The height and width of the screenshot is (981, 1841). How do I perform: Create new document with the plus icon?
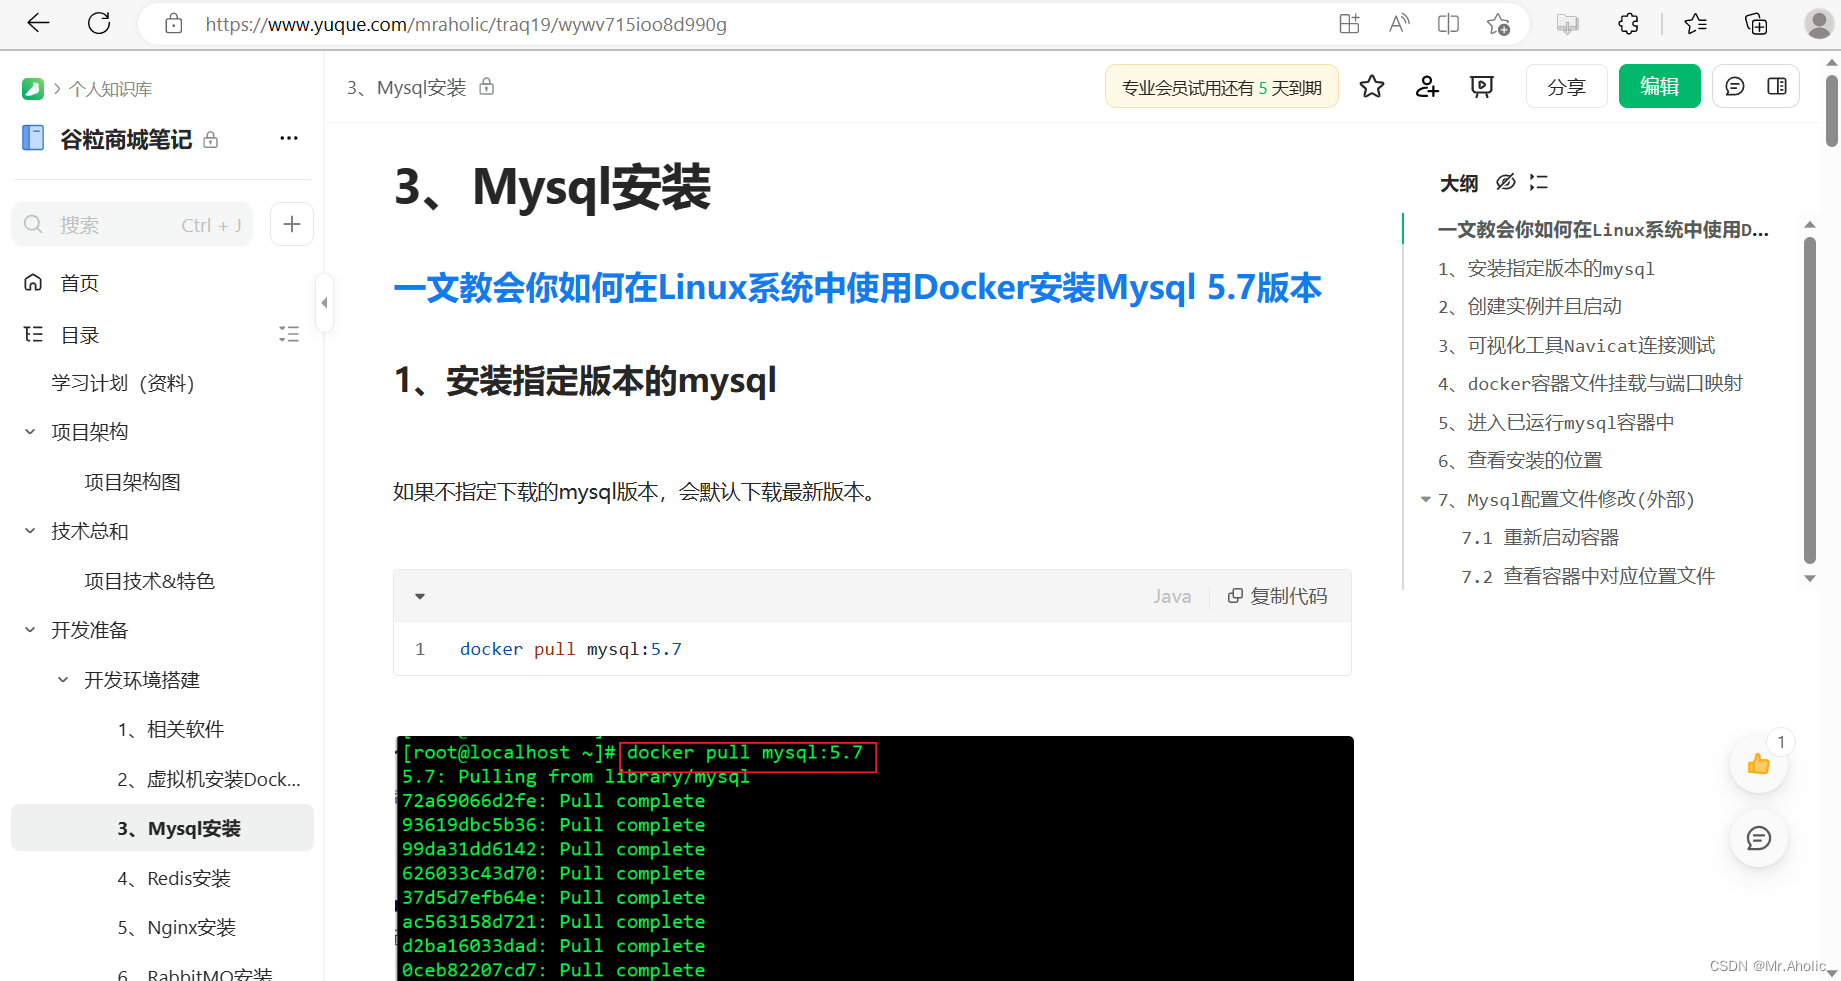(291, 224)
